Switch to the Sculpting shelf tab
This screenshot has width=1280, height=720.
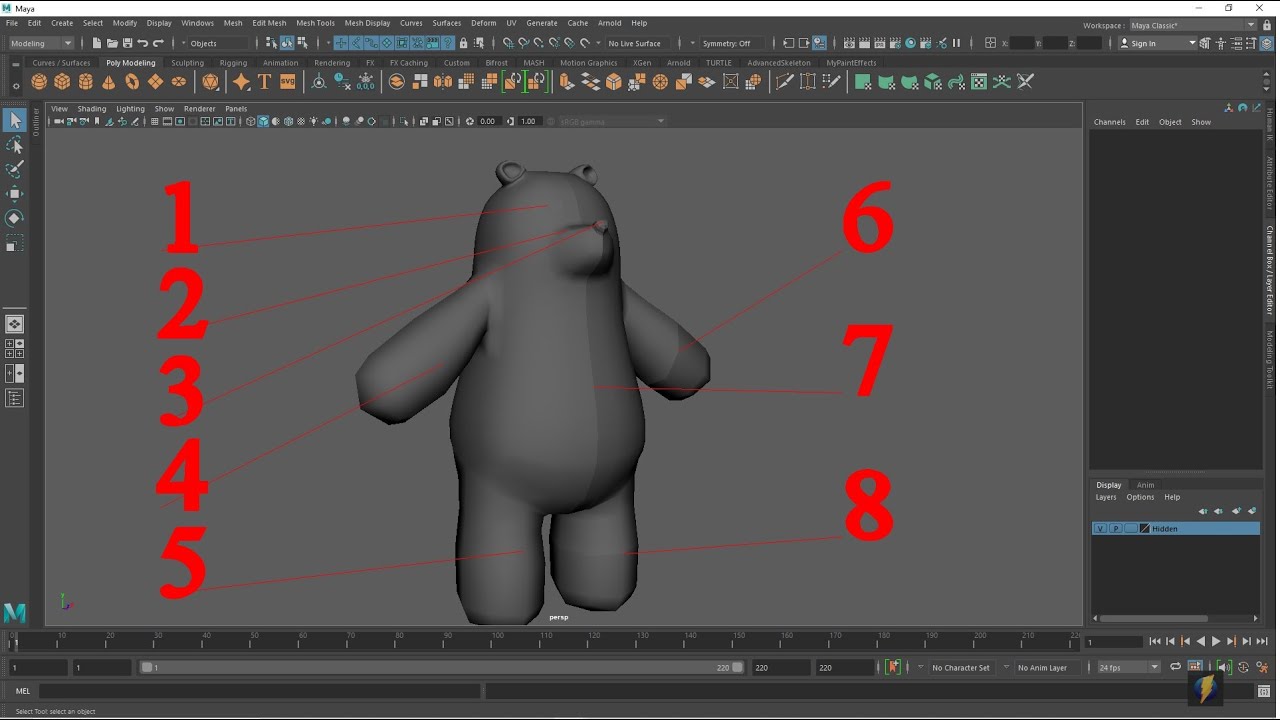pyautogui.click(x=187, y=62)
